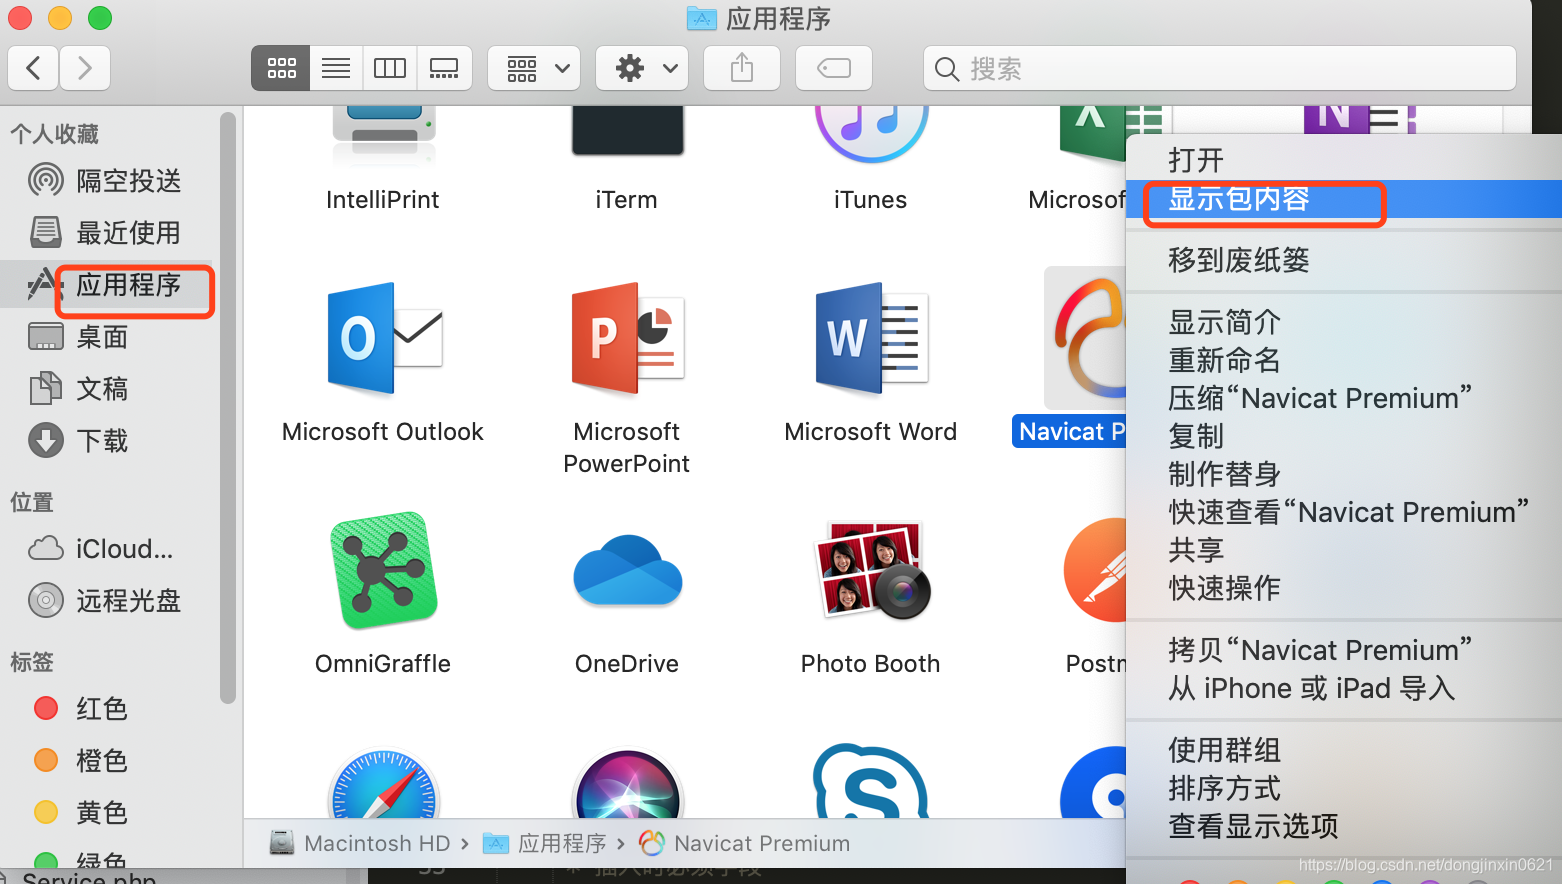1562x884 pixels.
Task: Open 最近使用 (Recents) in sidebar
Action: pyautogui.click(x=106, y=233)
